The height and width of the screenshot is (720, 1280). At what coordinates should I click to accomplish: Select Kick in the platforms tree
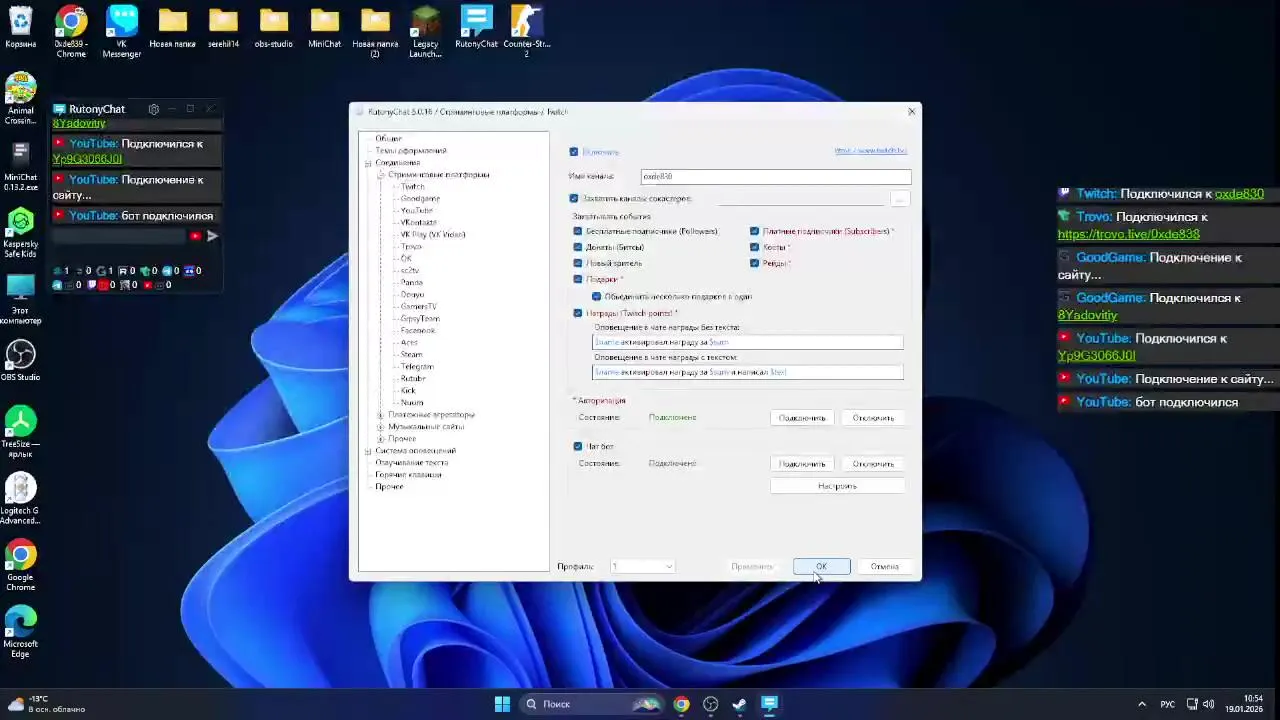(408, 391)
